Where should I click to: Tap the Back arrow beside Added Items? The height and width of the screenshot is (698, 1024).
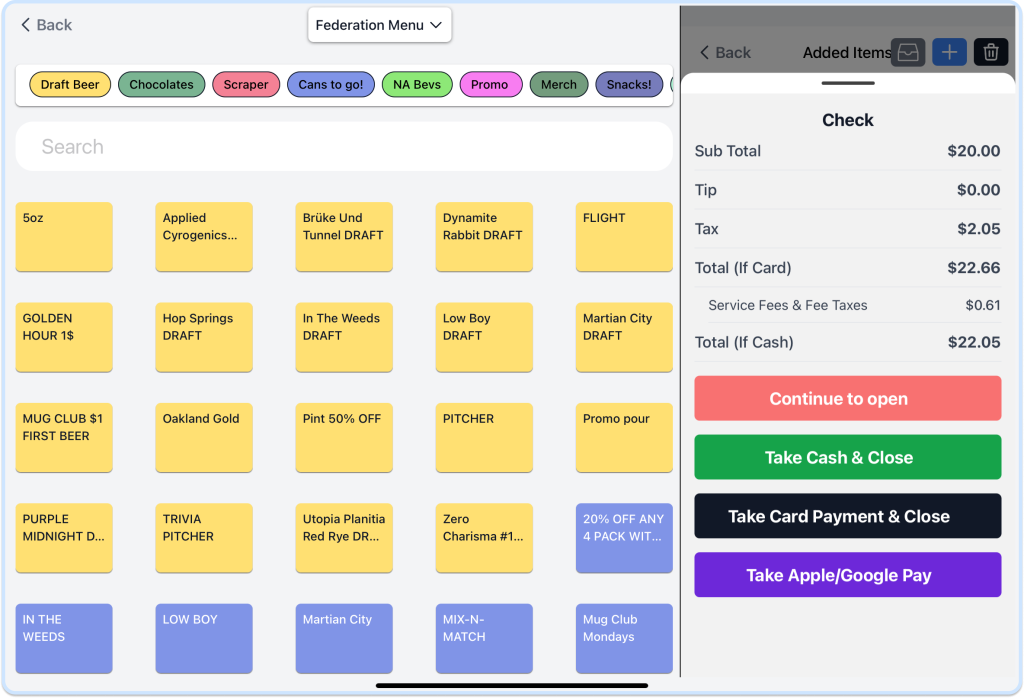click(x=725, y=53)
